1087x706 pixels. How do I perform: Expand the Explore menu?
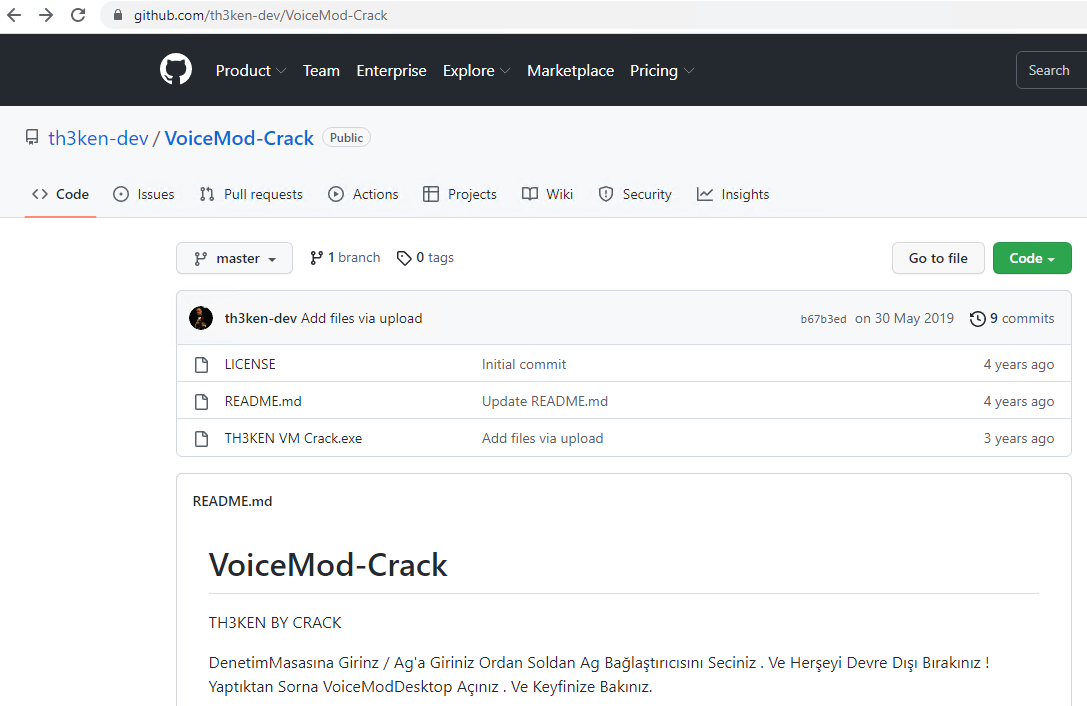pos(476,71)
